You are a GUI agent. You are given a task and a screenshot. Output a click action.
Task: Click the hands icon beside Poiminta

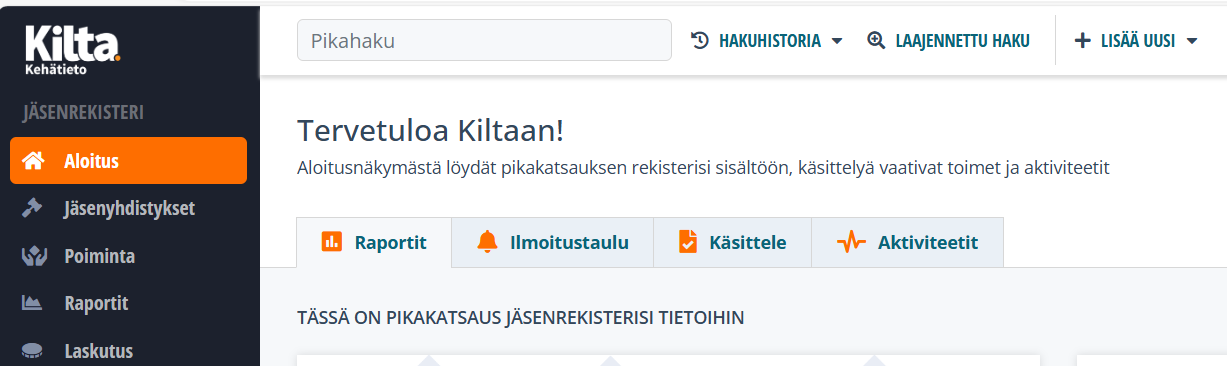(x=33, y=256)
